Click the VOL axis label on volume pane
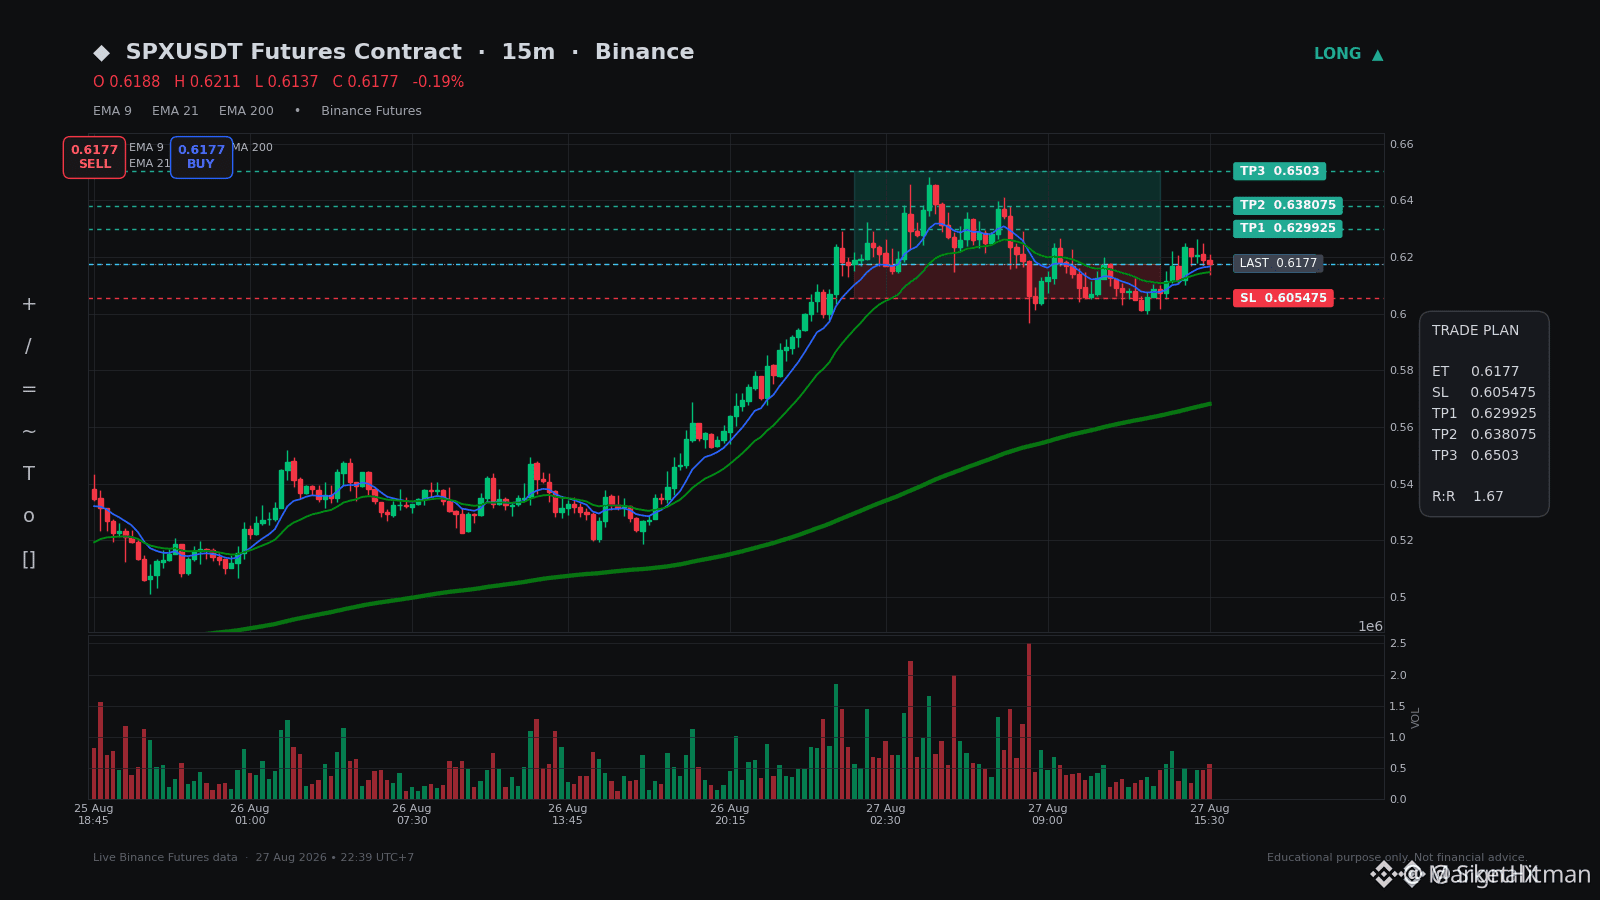Image resolution: width=1600 pixels, height=900 pixels. pyautogui.click(x=1415, y=717)
